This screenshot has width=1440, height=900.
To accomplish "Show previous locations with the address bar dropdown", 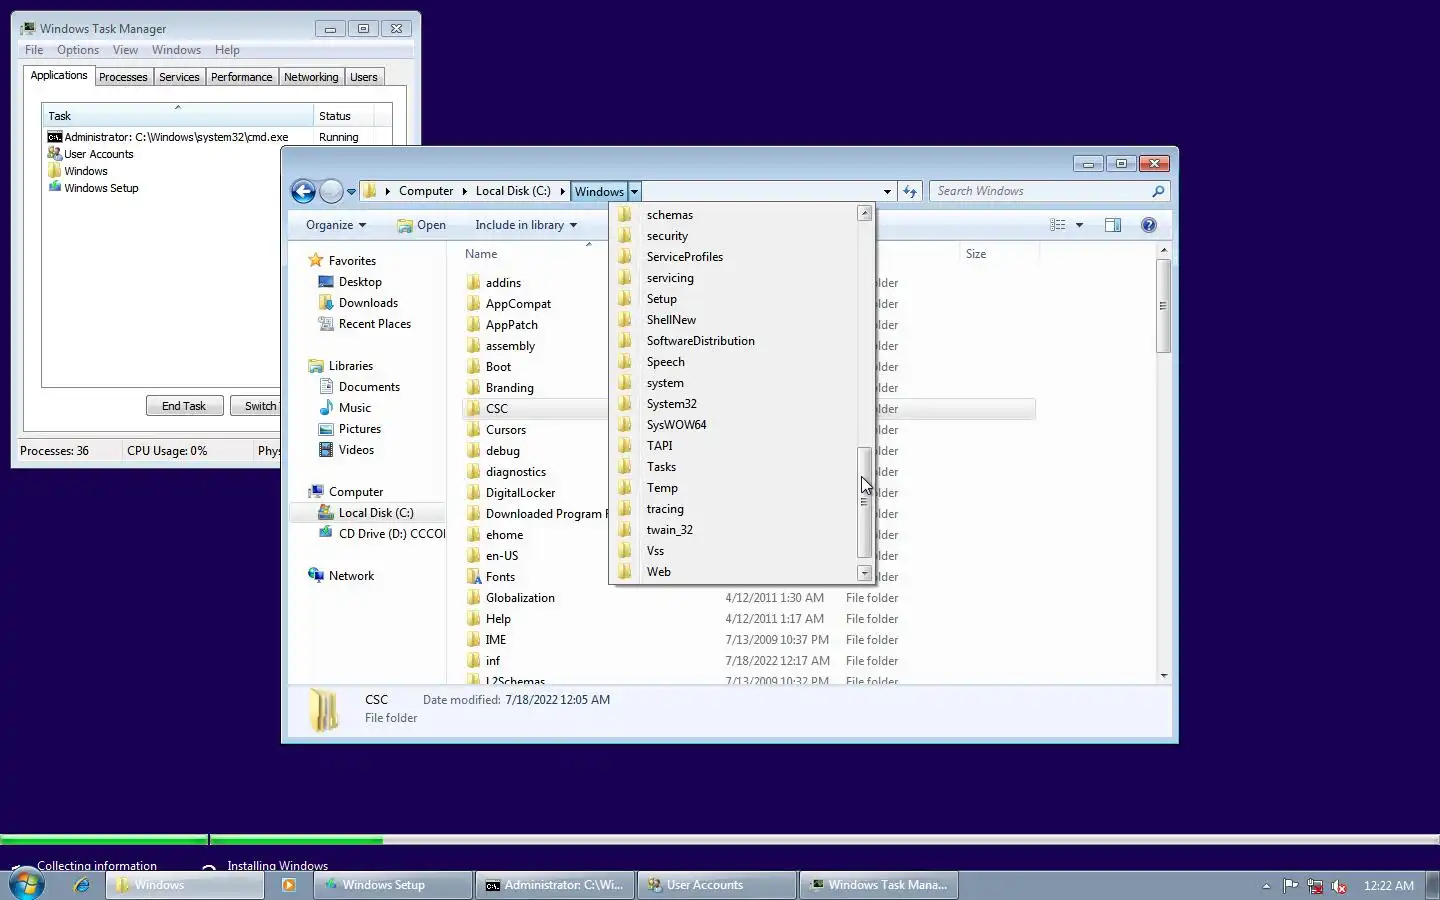I will [887, 192].
